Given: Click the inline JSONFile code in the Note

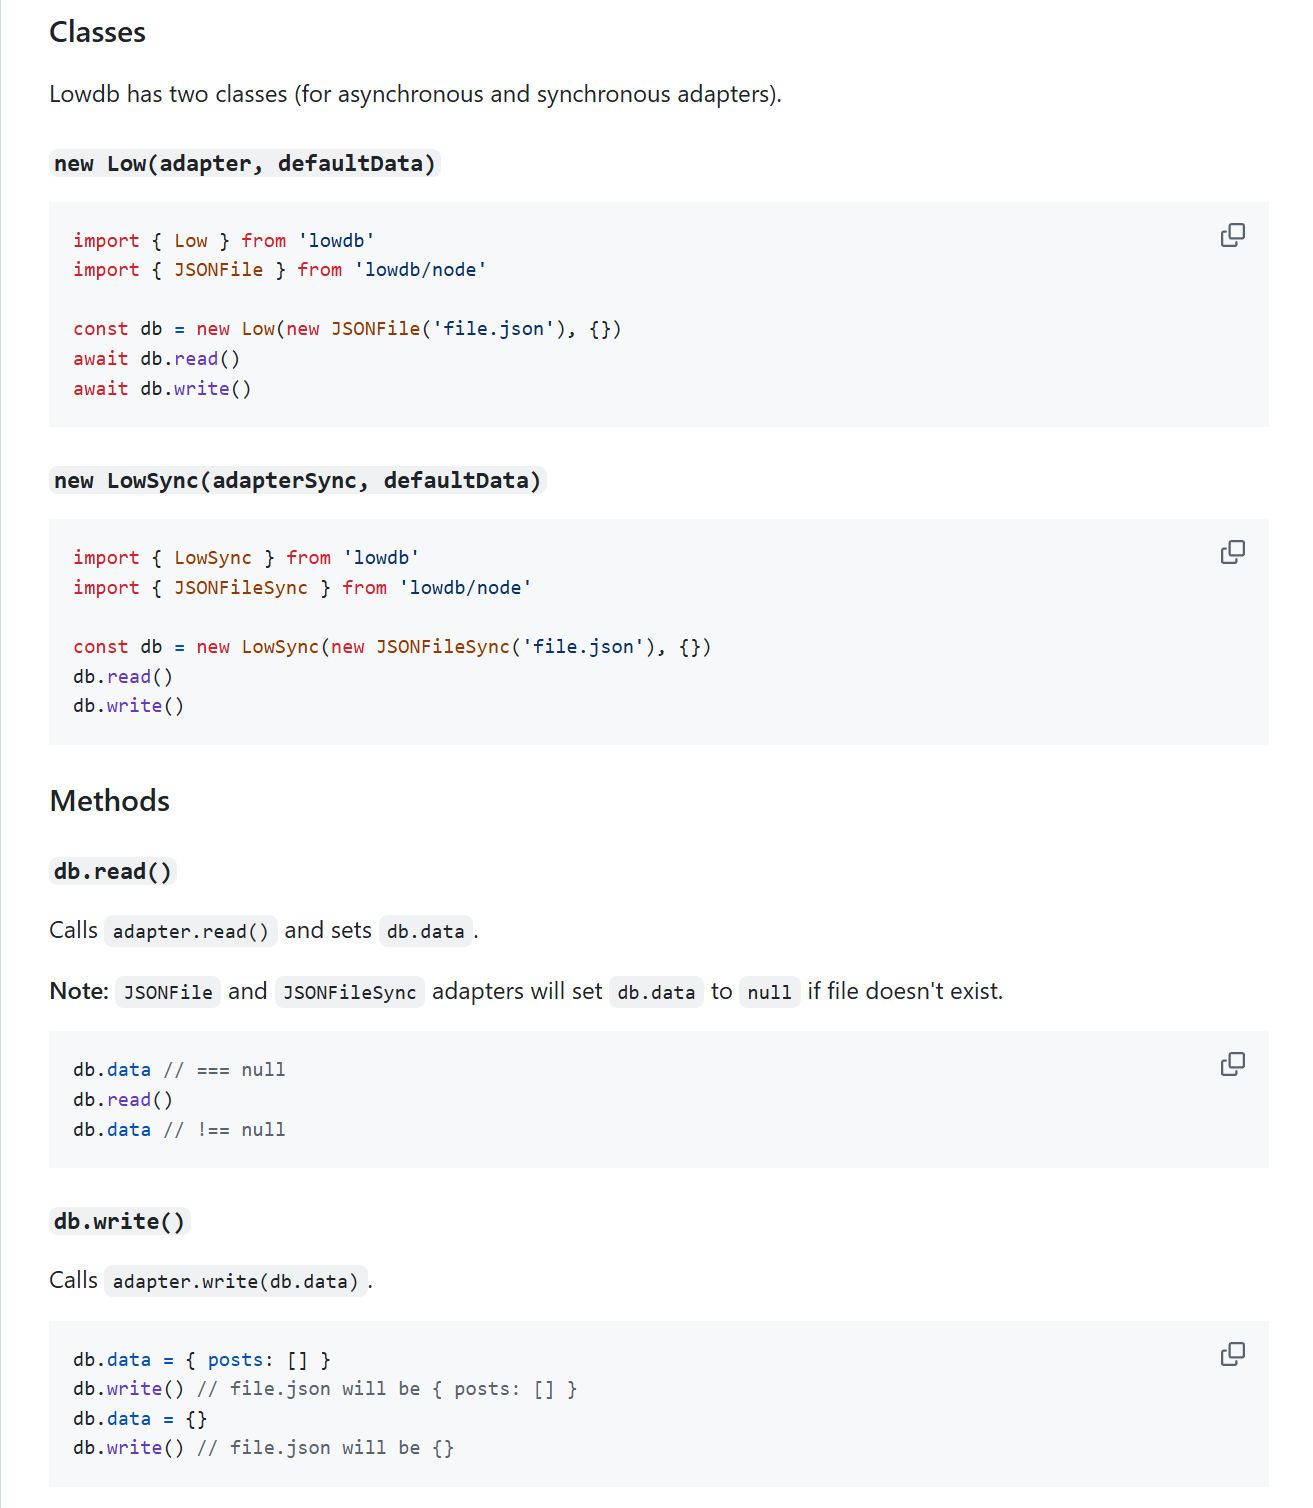Looking at the screenshot, I should click(168, 992).
